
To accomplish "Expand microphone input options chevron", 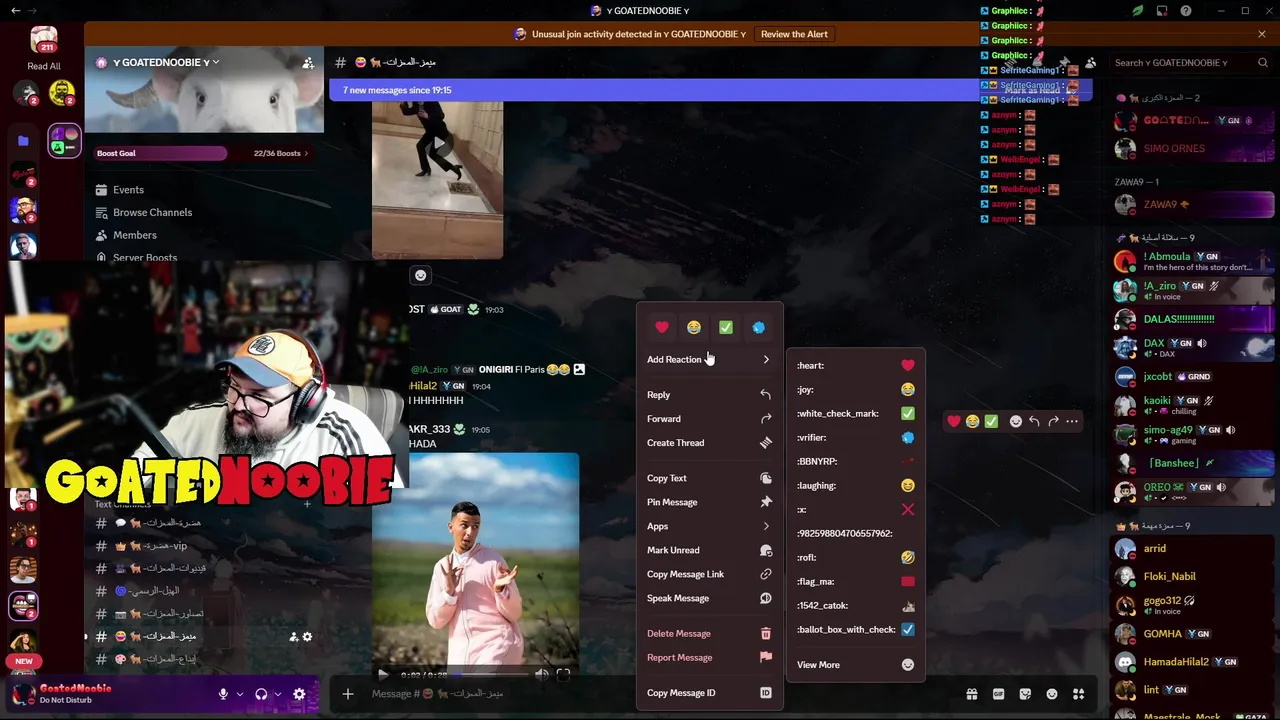I will (239, 694).
